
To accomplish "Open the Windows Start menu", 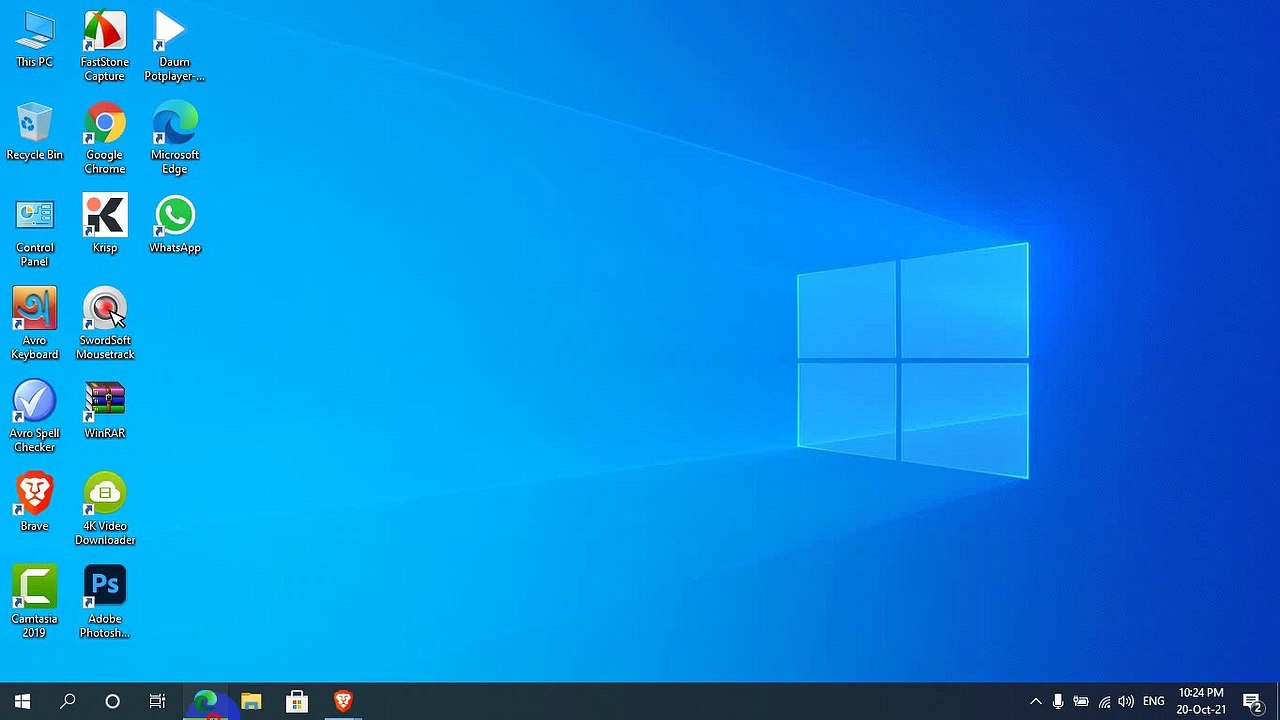I will pyautogui.click(x=22, y=701).
